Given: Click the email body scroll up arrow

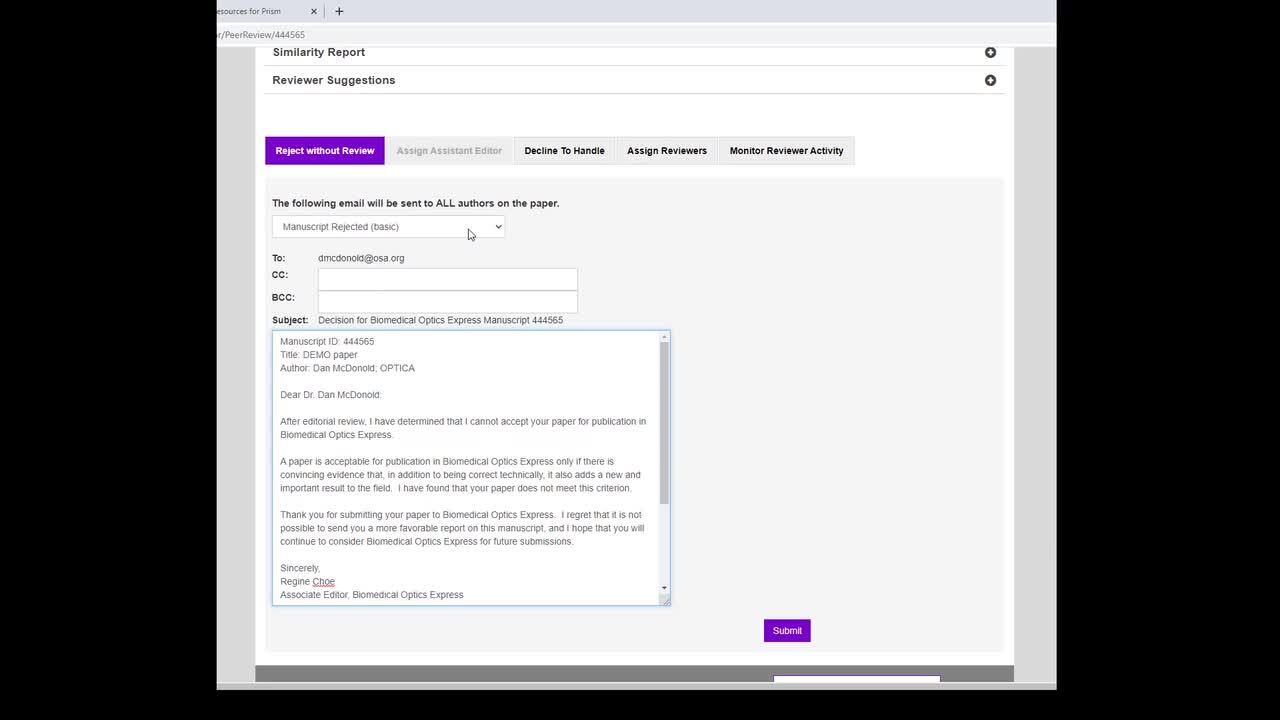Looking at the screenshot, I should click(664, 337).
